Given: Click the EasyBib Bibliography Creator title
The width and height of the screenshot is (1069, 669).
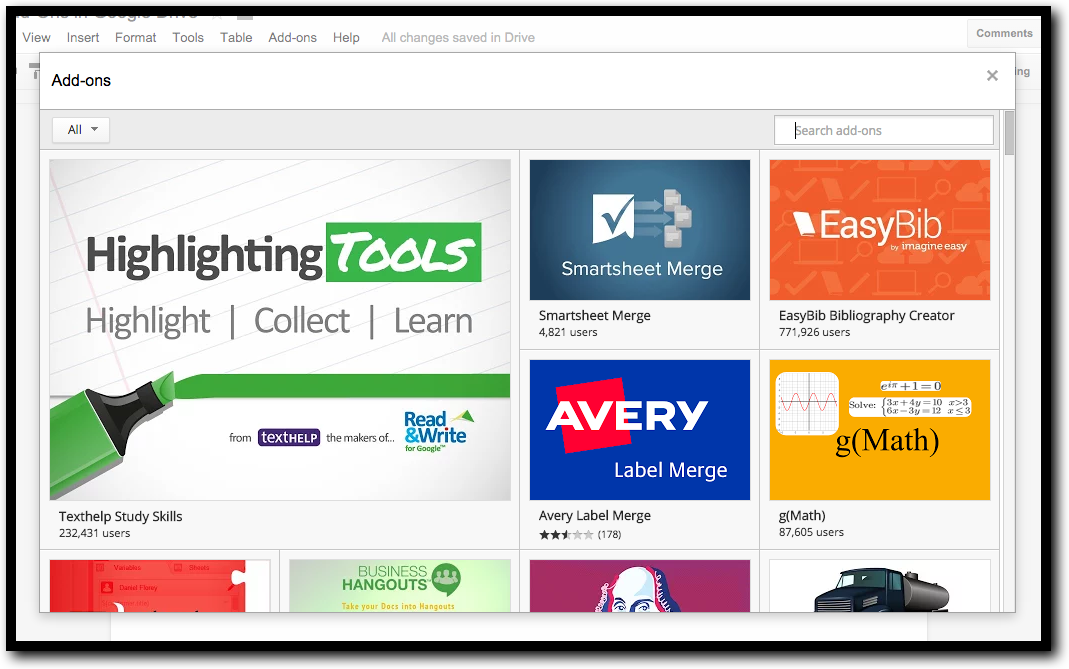Looking at the screenshot, I should tap(867, 316).
